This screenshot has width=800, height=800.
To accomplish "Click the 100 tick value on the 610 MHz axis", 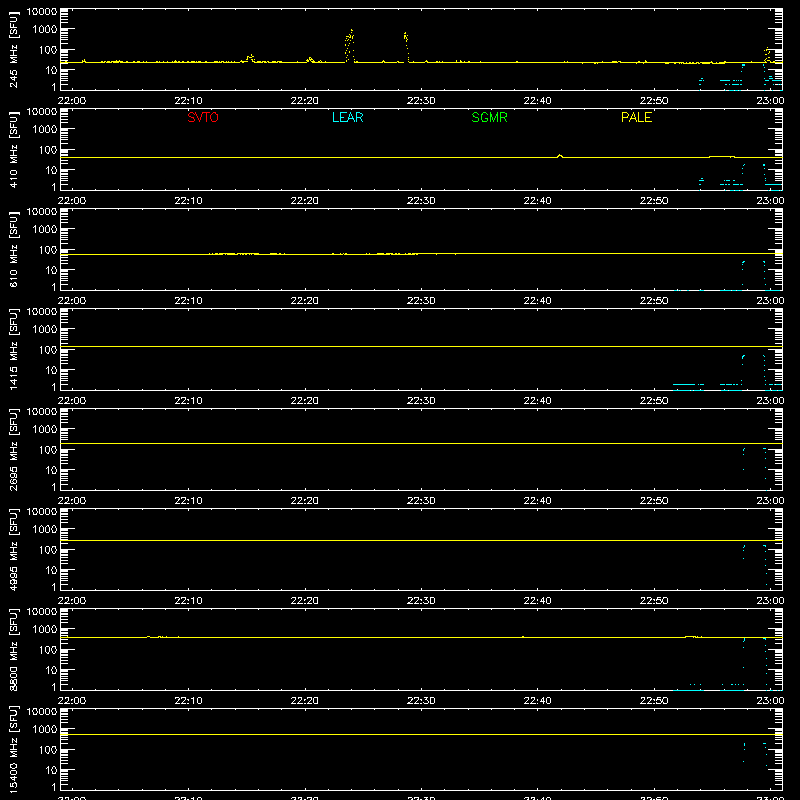I will click(48, 250).
